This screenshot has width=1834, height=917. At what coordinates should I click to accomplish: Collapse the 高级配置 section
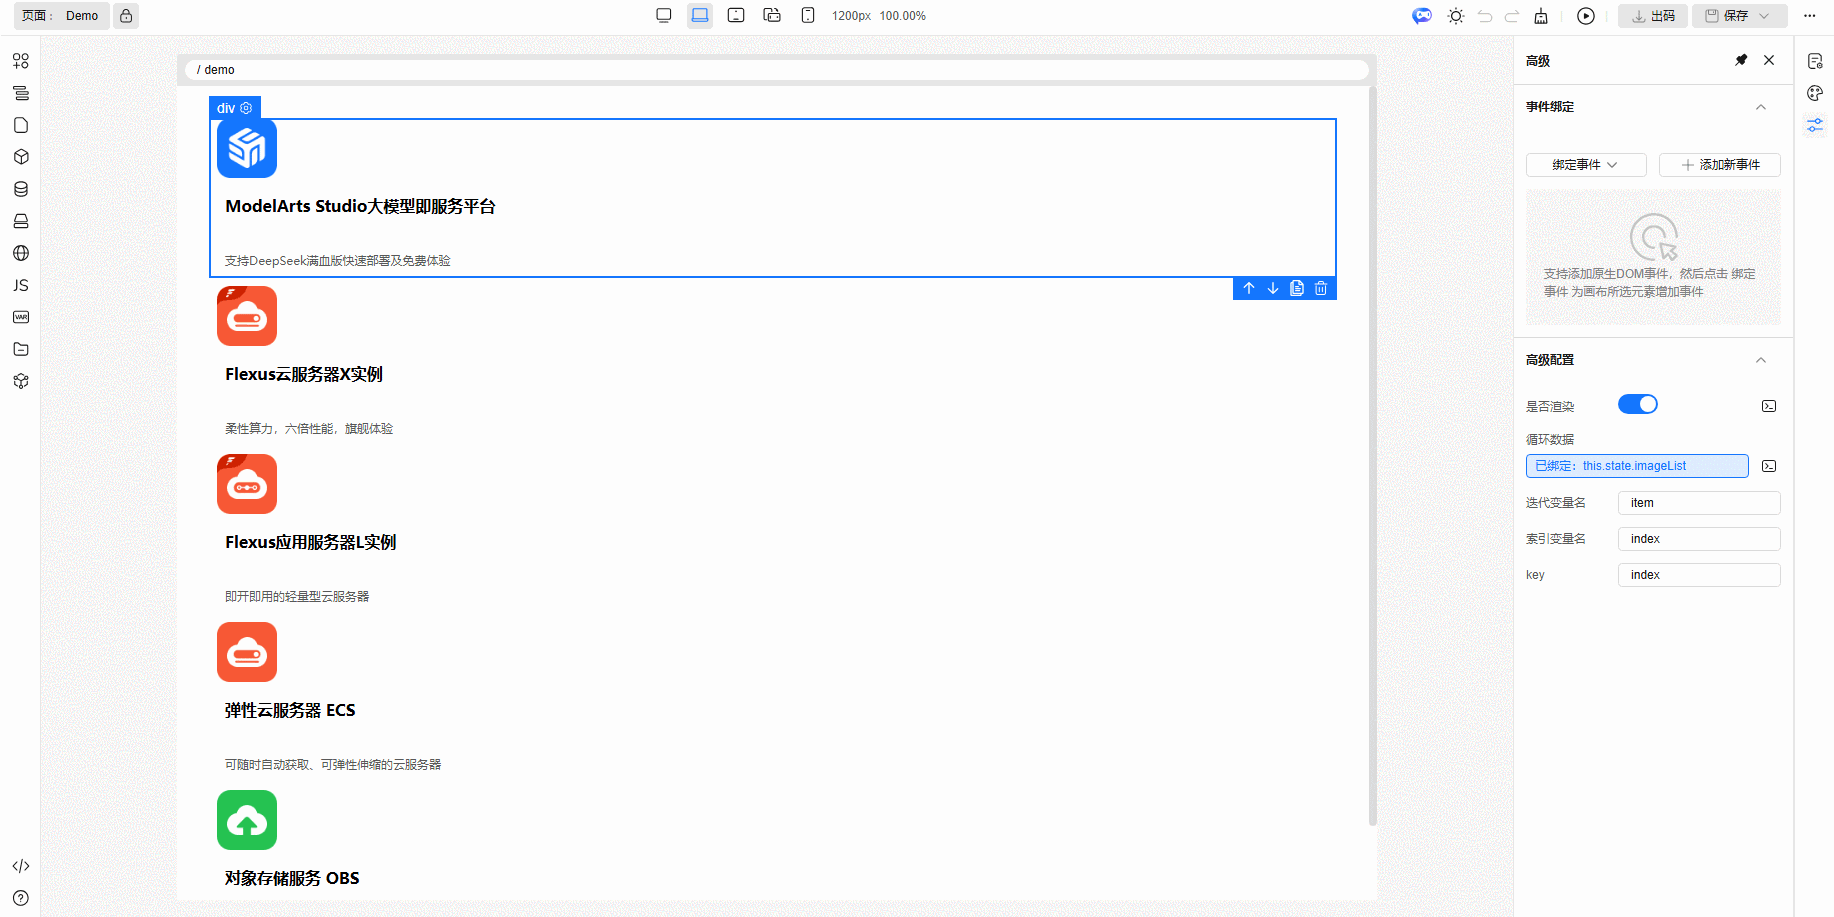pyautogui.click(x=1761, y=360)
